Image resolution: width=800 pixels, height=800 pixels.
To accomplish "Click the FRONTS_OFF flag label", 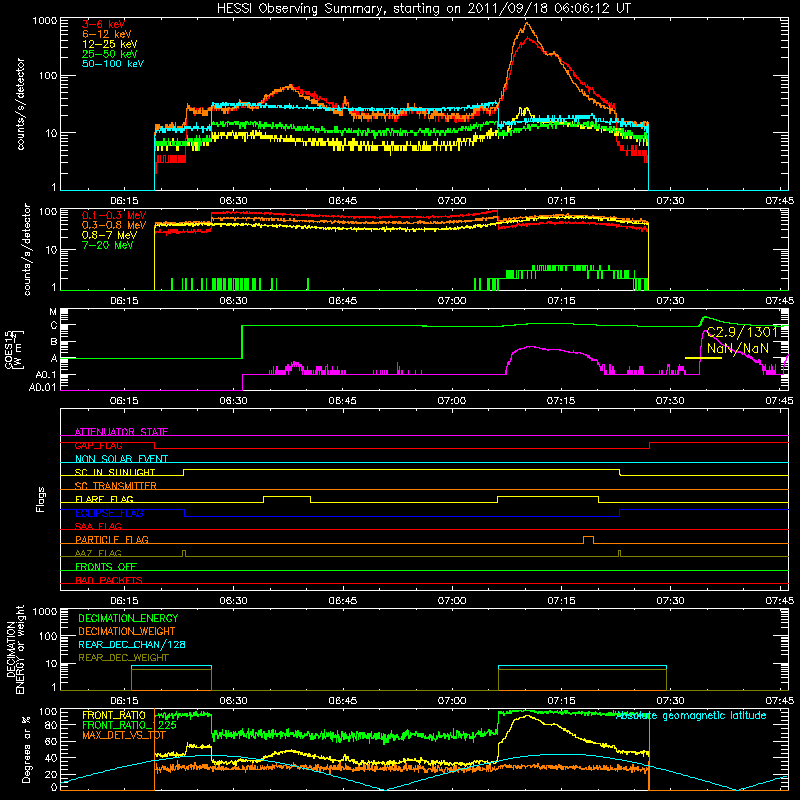I will point(106,566).
